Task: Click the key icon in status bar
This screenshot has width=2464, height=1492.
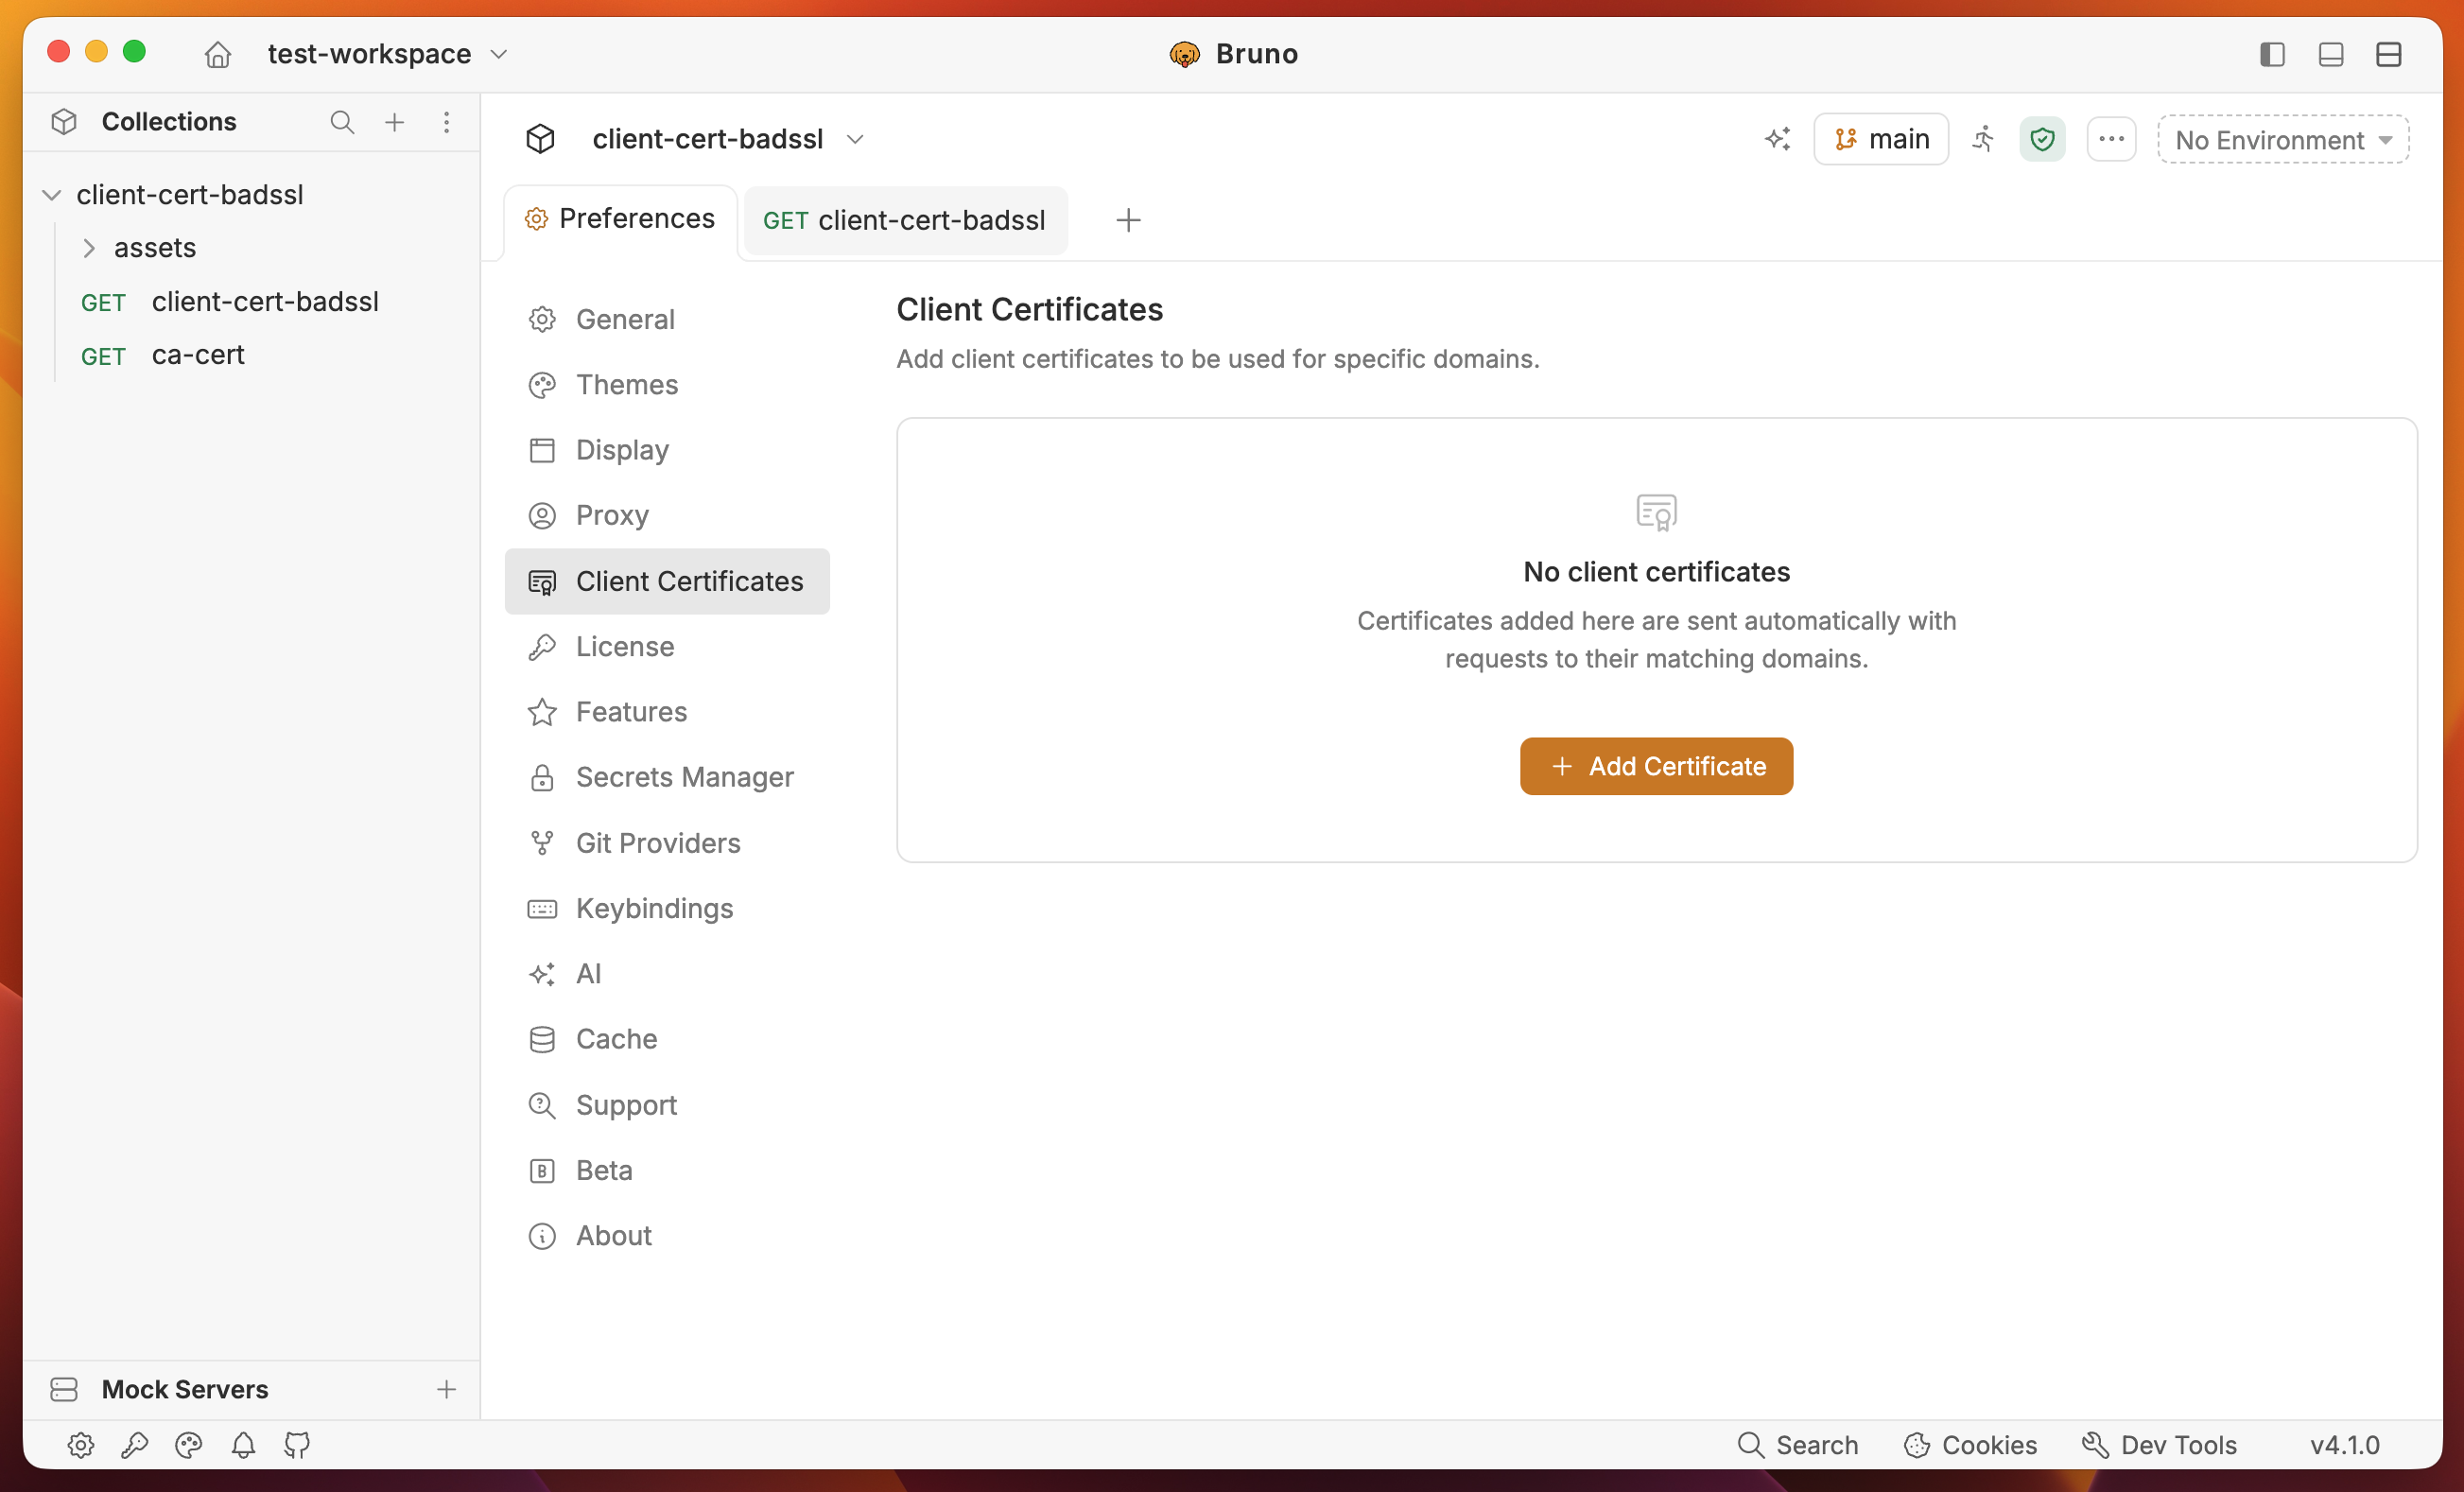Action: 135,1445
